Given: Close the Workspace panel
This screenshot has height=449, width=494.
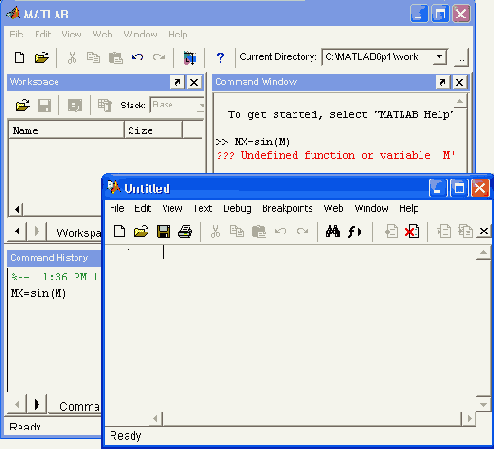Looking at the screenshot, I should coord(194,82).
